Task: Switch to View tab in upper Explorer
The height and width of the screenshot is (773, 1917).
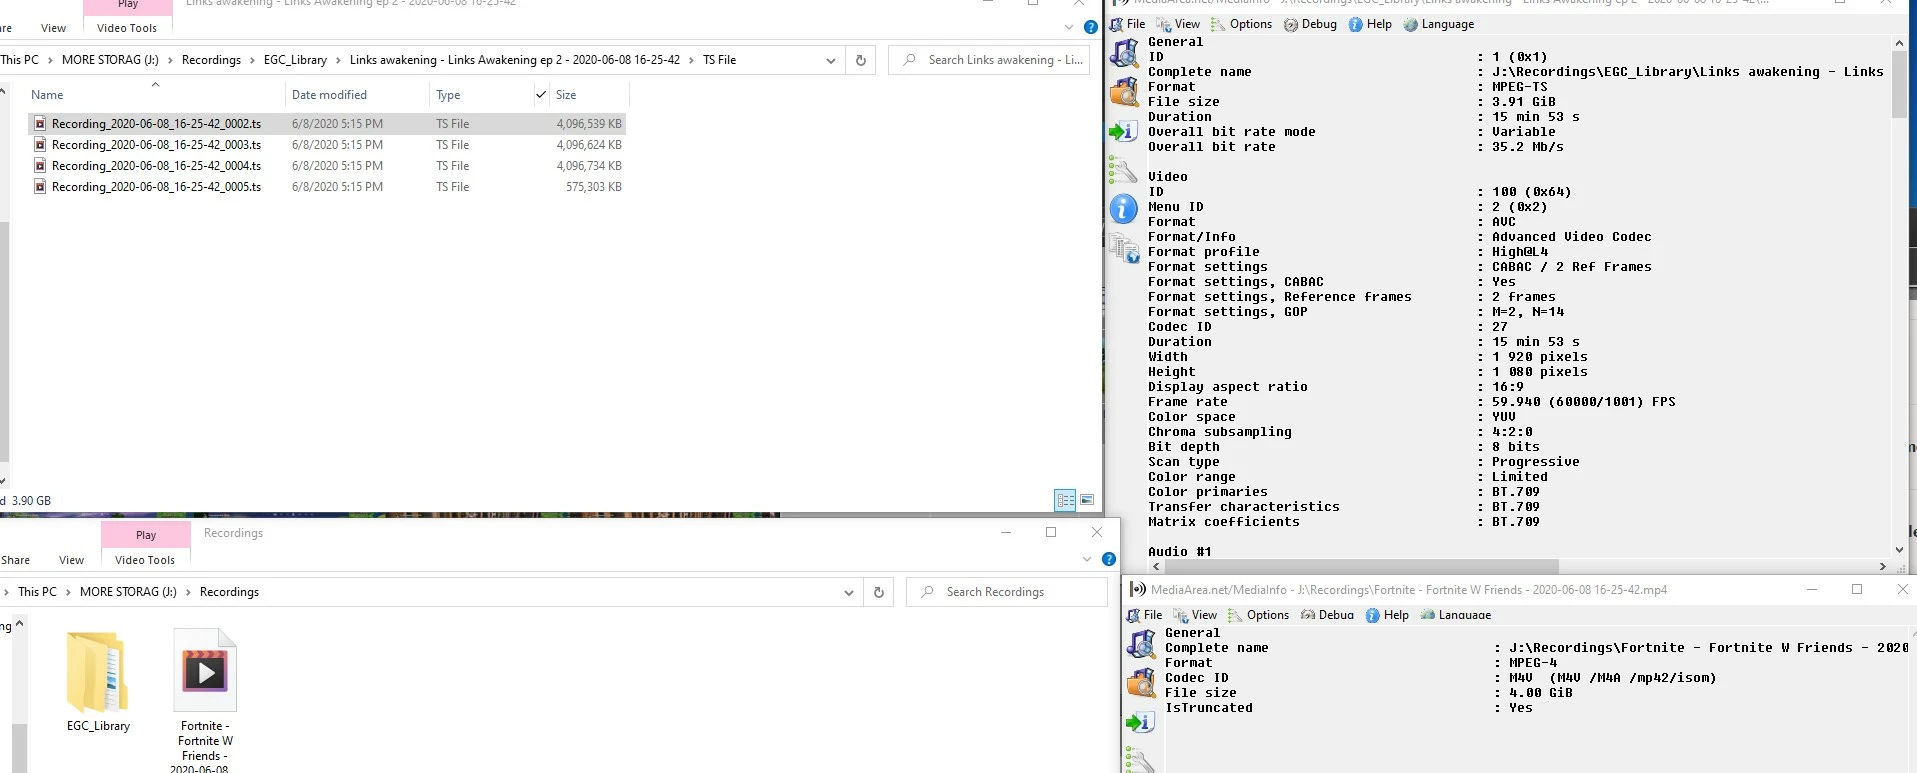Action: (53, 28)
